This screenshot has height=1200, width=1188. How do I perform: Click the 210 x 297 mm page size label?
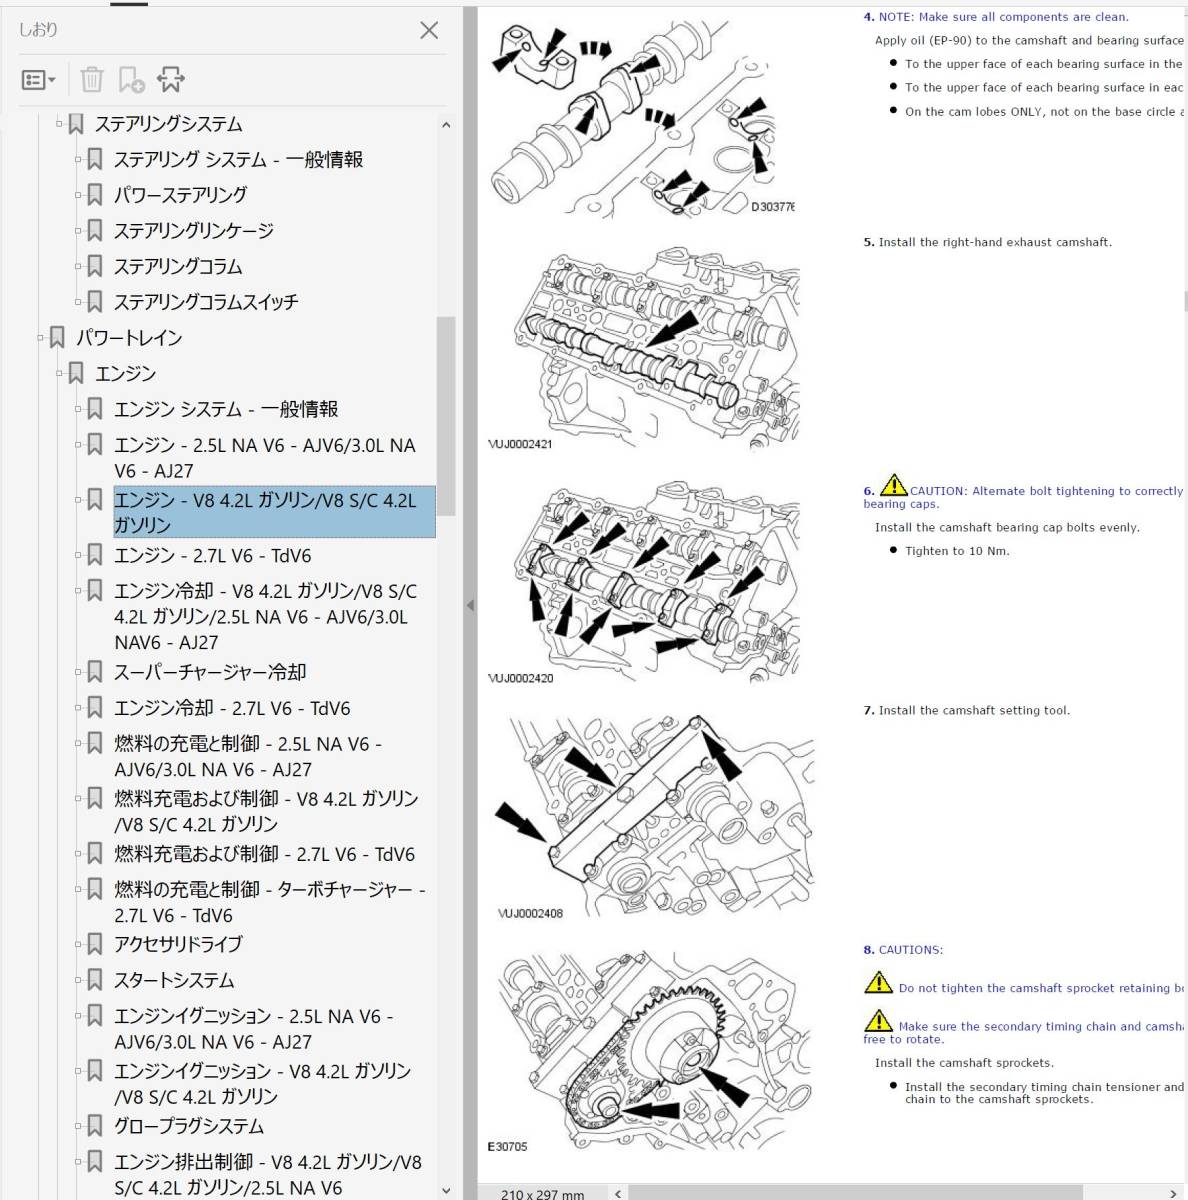pos(541,1193)
